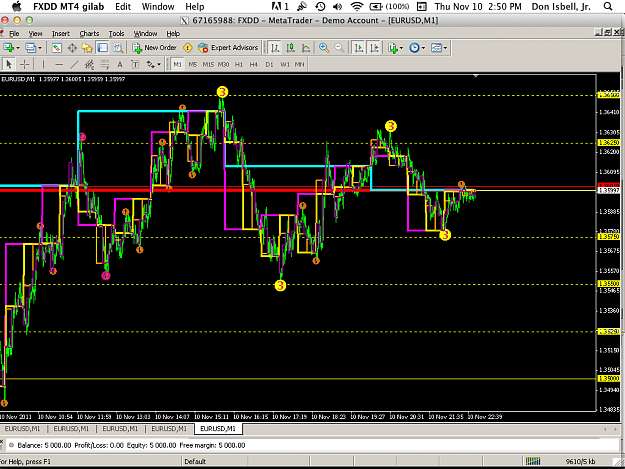Switch chart to Candlesticks mode
Image resolution: width=625 pixels, height=469 pixels.
(291, 48)
